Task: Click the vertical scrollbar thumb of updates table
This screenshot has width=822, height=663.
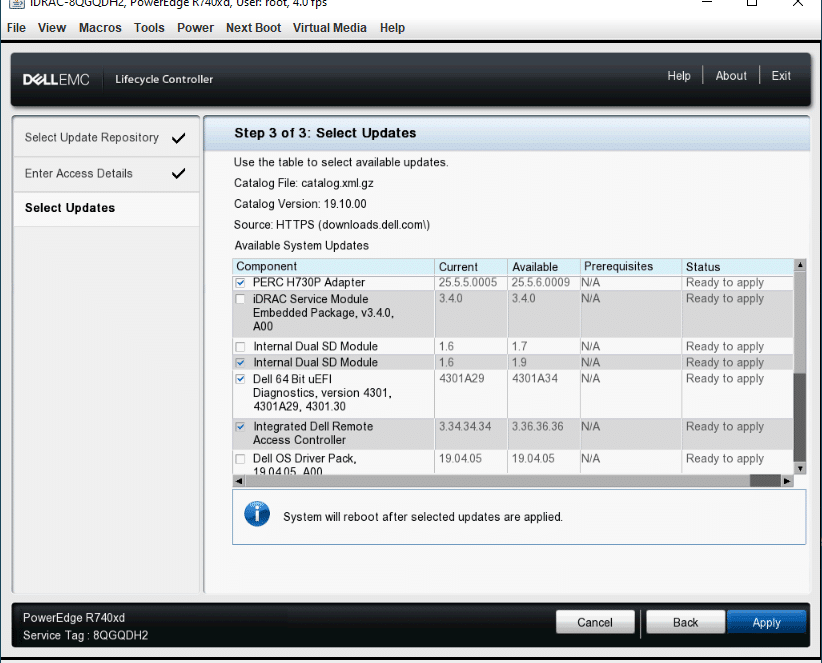Action: [800, 417]
